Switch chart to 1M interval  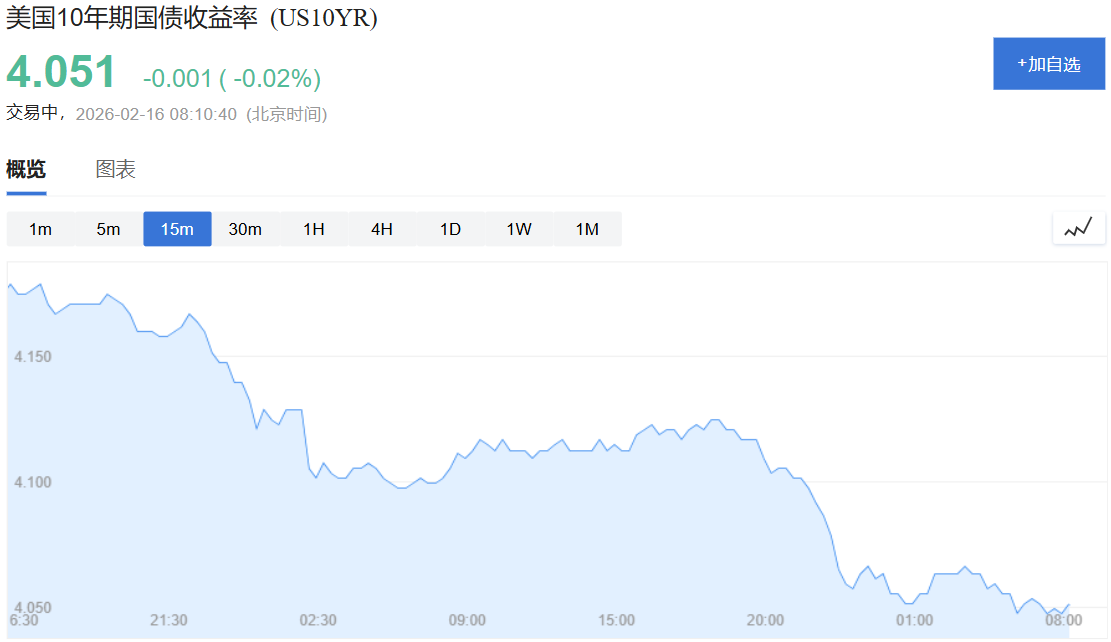tap(587, 229)
